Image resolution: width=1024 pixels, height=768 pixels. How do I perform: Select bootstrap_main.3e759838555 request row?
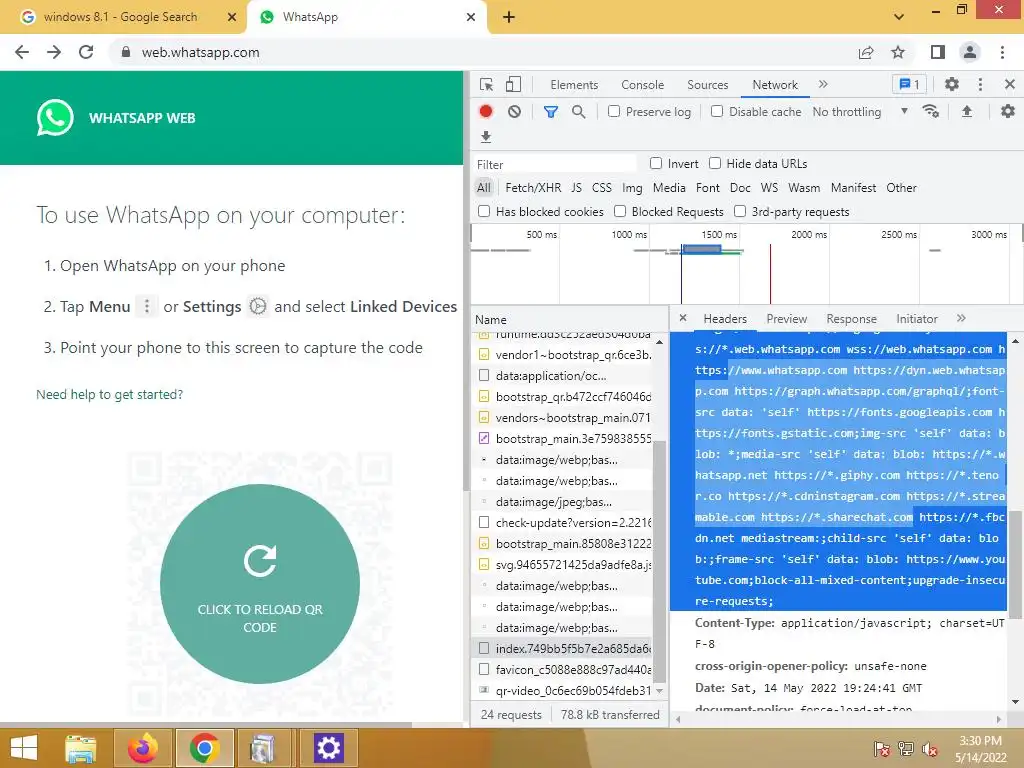[562, 439]
